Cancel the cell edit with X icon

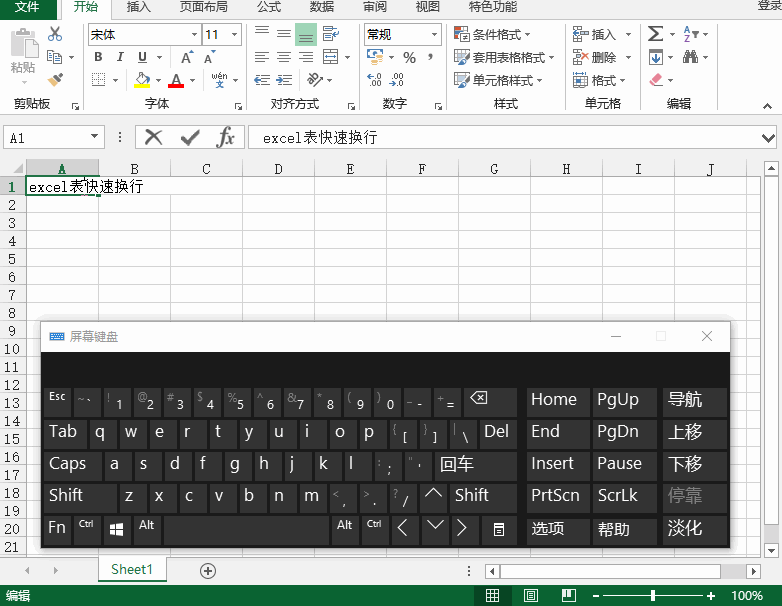click(x=153, y=137)
